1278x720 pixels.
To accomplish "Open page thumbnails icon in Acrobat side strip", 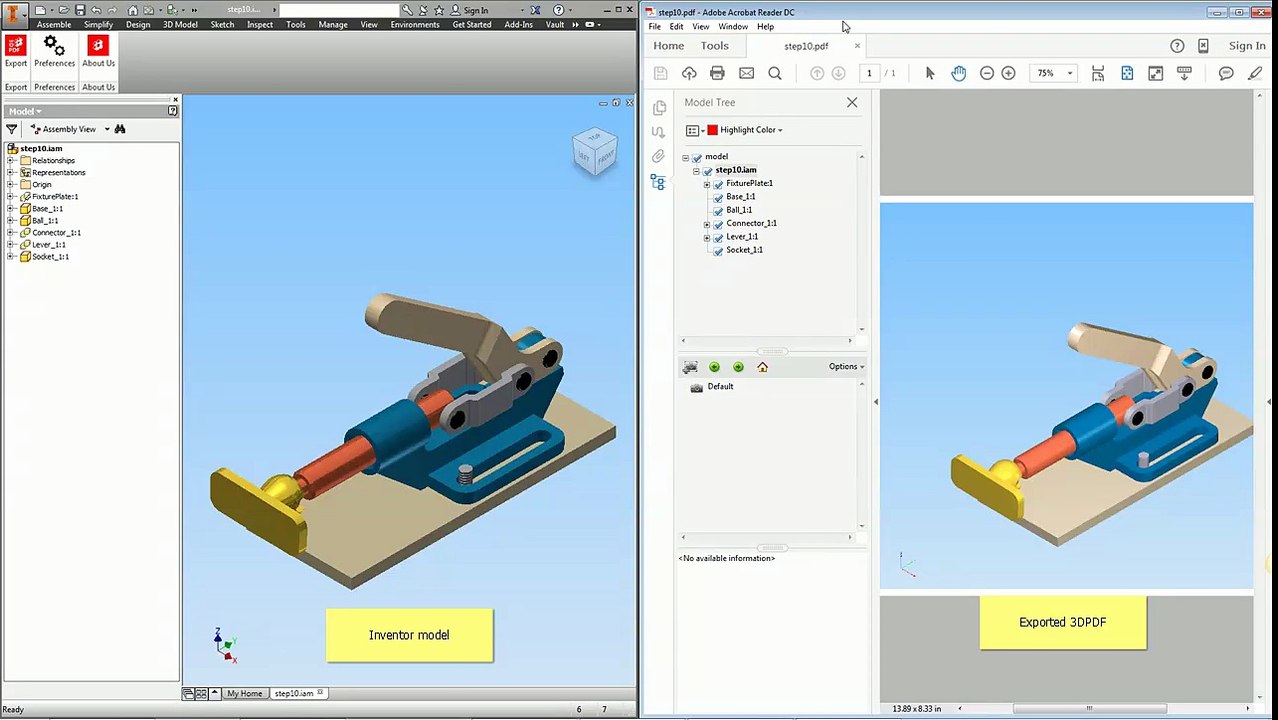I will coord(658,108).
